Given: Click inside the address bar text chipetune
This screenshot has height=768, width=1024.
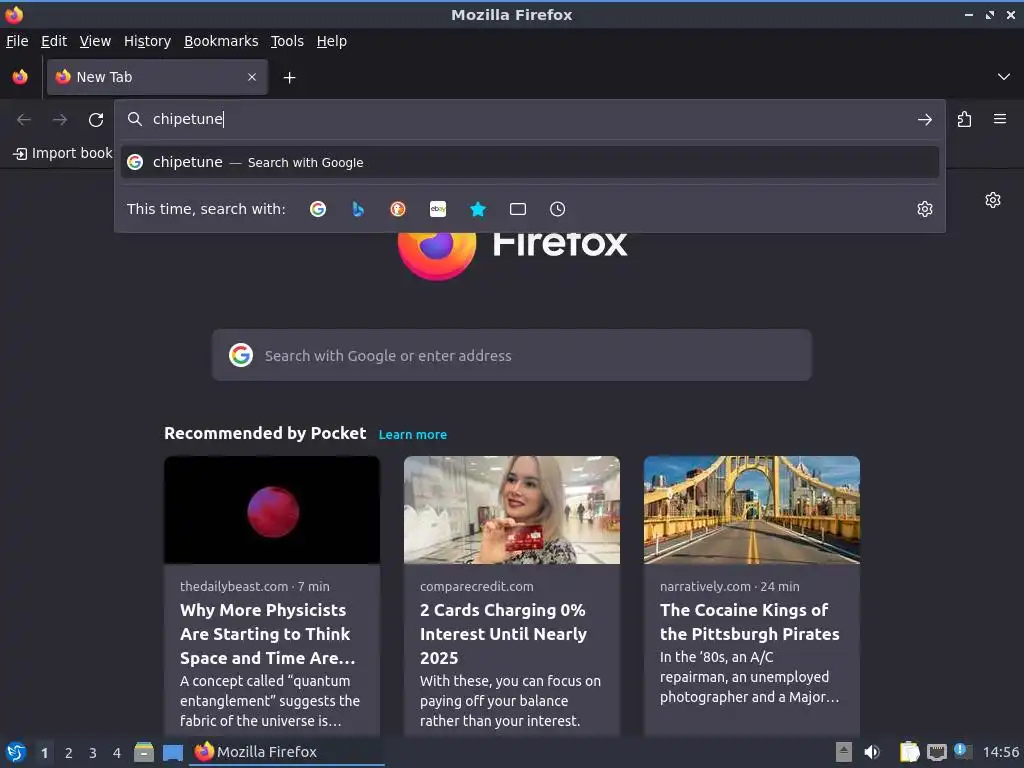Looking at the screenshot, I should [x=187, y=119].
